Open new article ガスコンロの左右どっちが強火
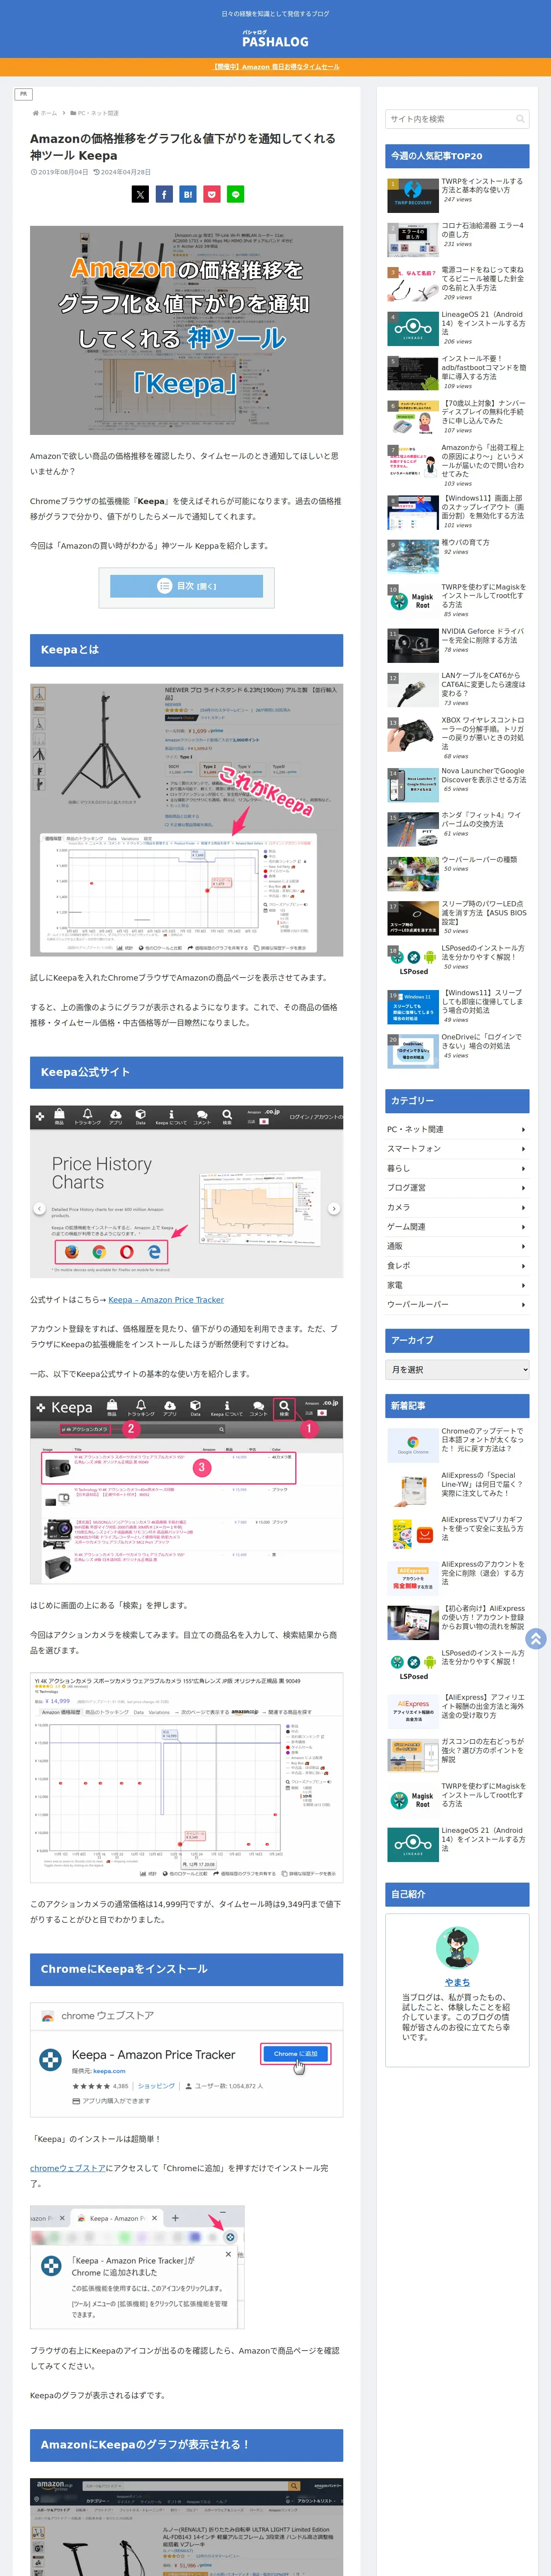 pos(457,1755)
